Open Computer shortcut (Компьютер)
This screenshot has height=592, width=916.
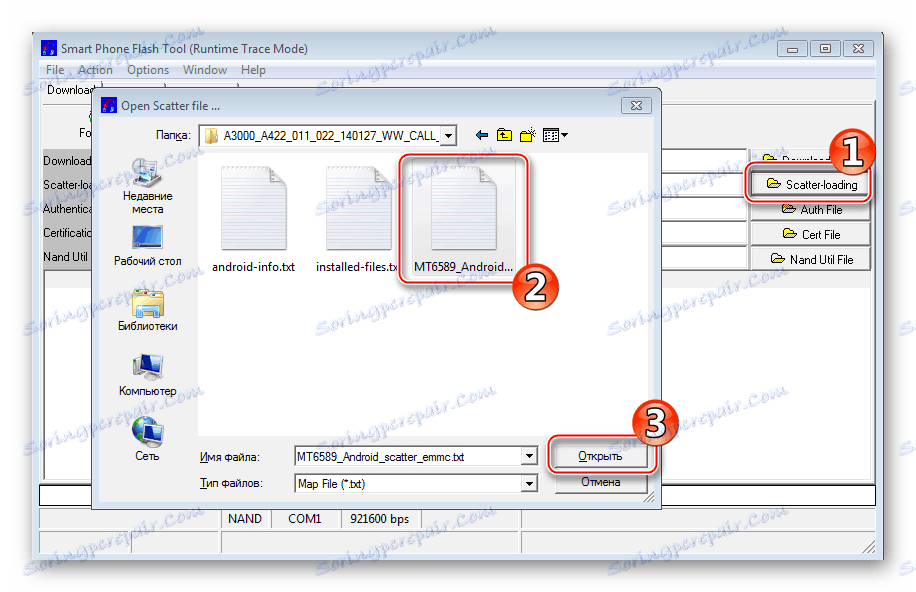(x=147, y=376)
